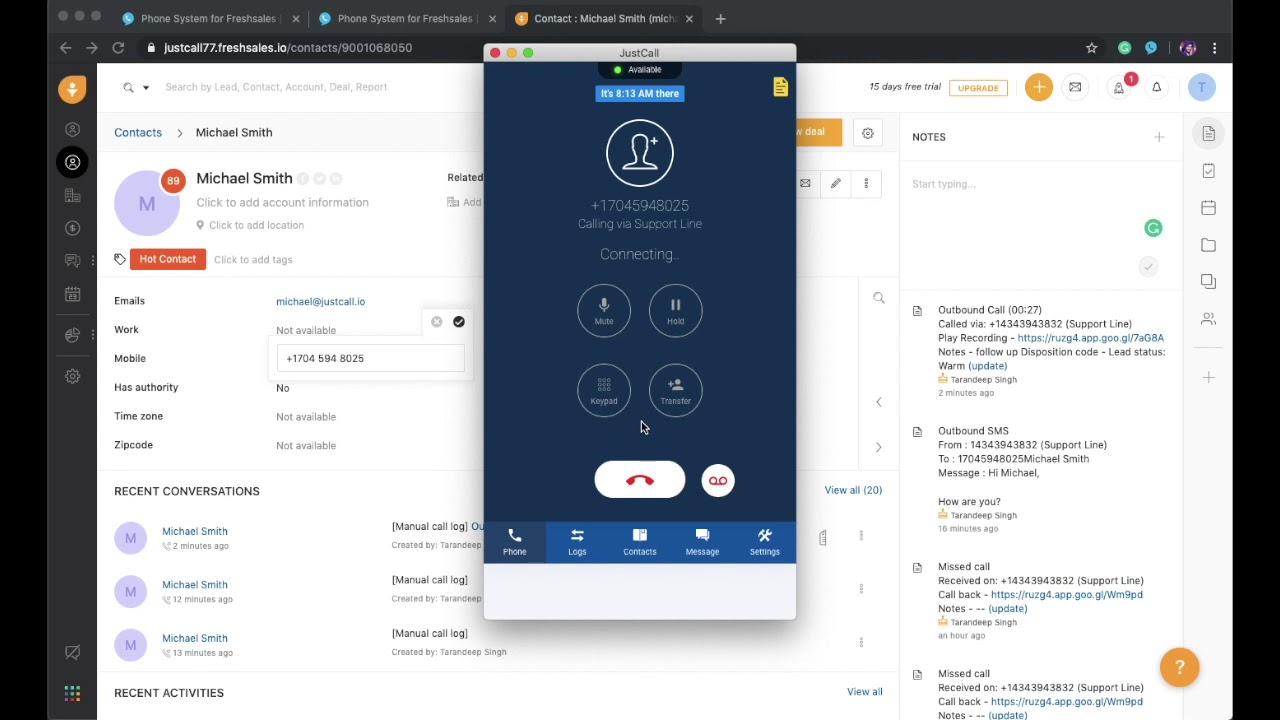The image size is (1280, 720).
Task: Open the Accounts sidebar icon
Action: click(x=72, y=195)
